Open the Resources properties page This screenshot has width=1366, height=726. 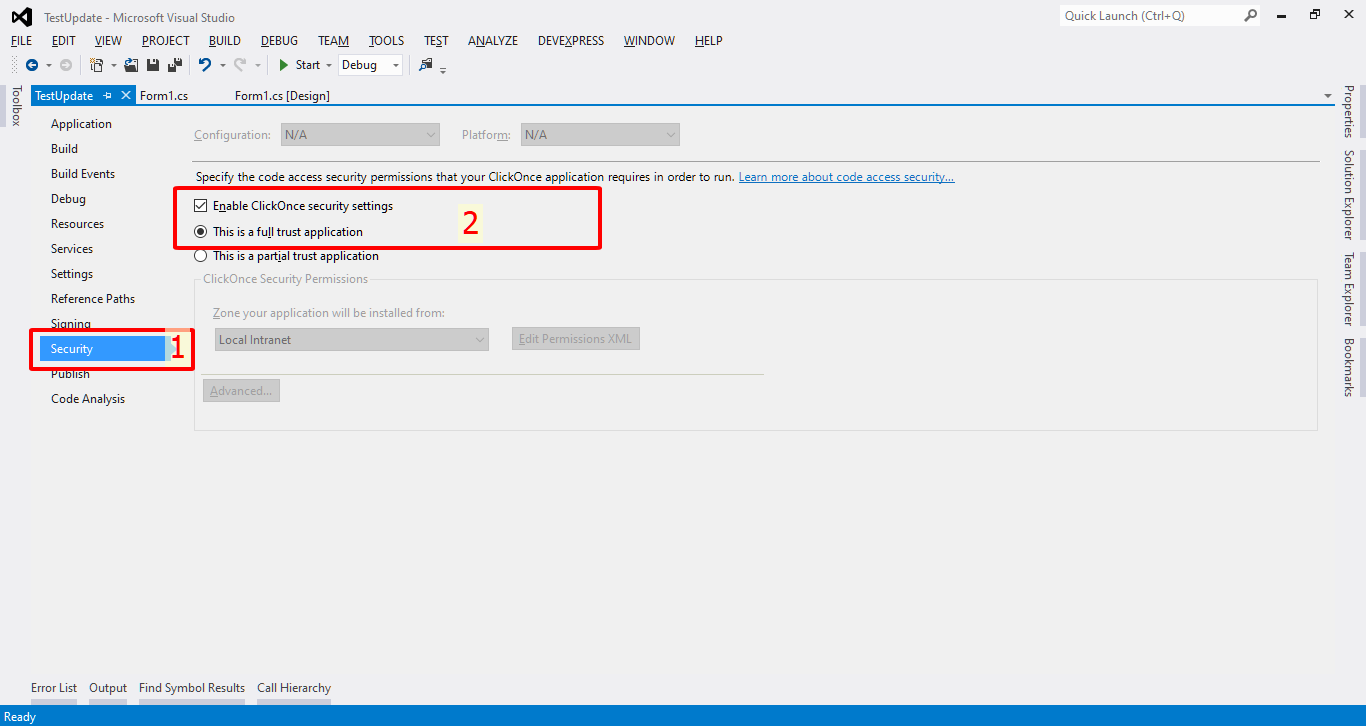(77, 224)
